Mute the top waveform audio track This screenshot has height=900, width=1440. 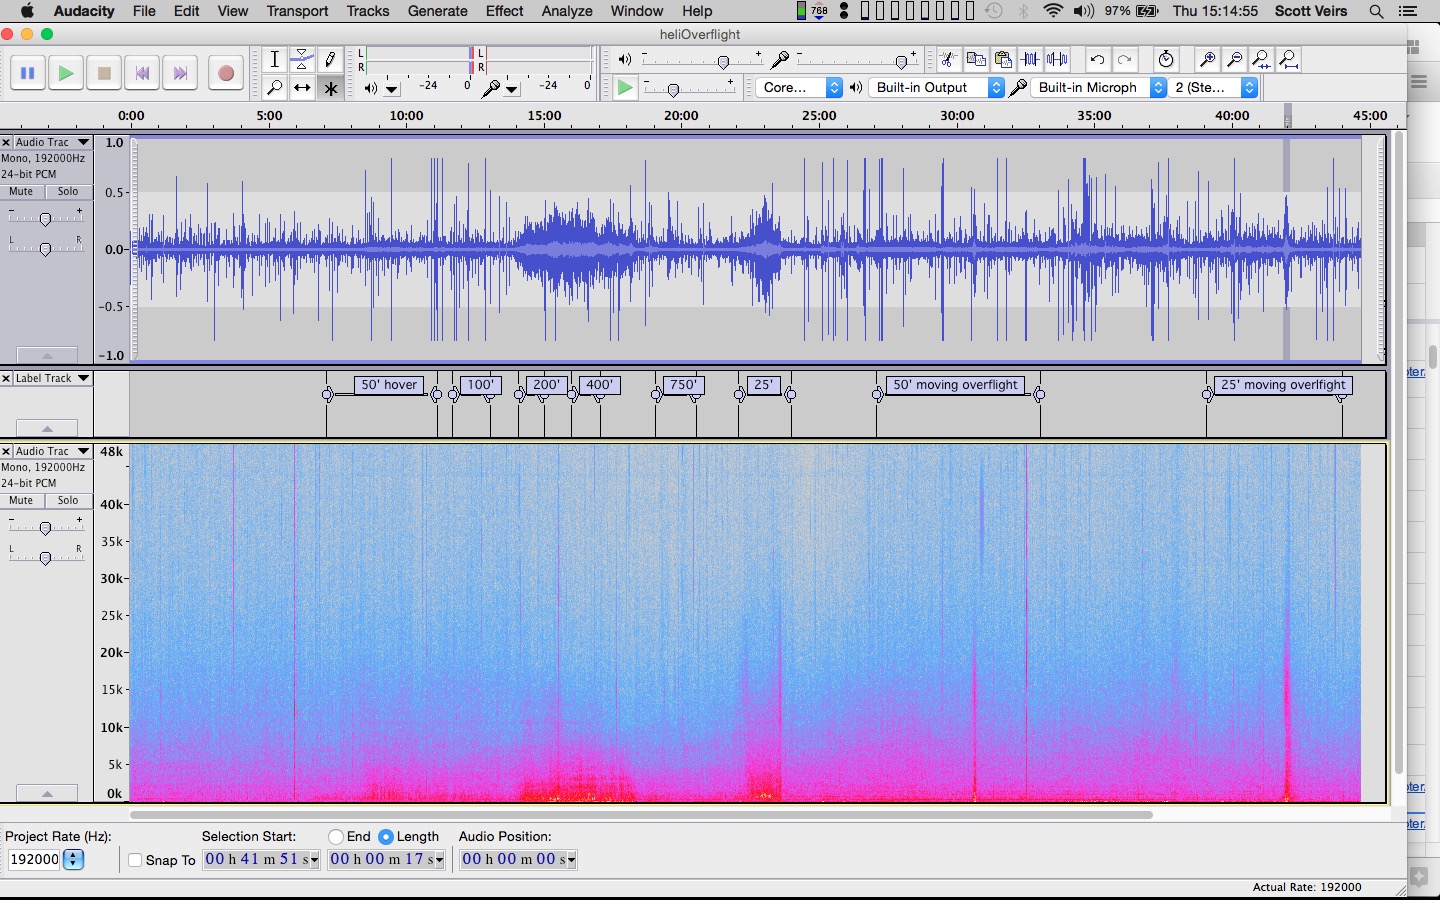coord(21,192)
